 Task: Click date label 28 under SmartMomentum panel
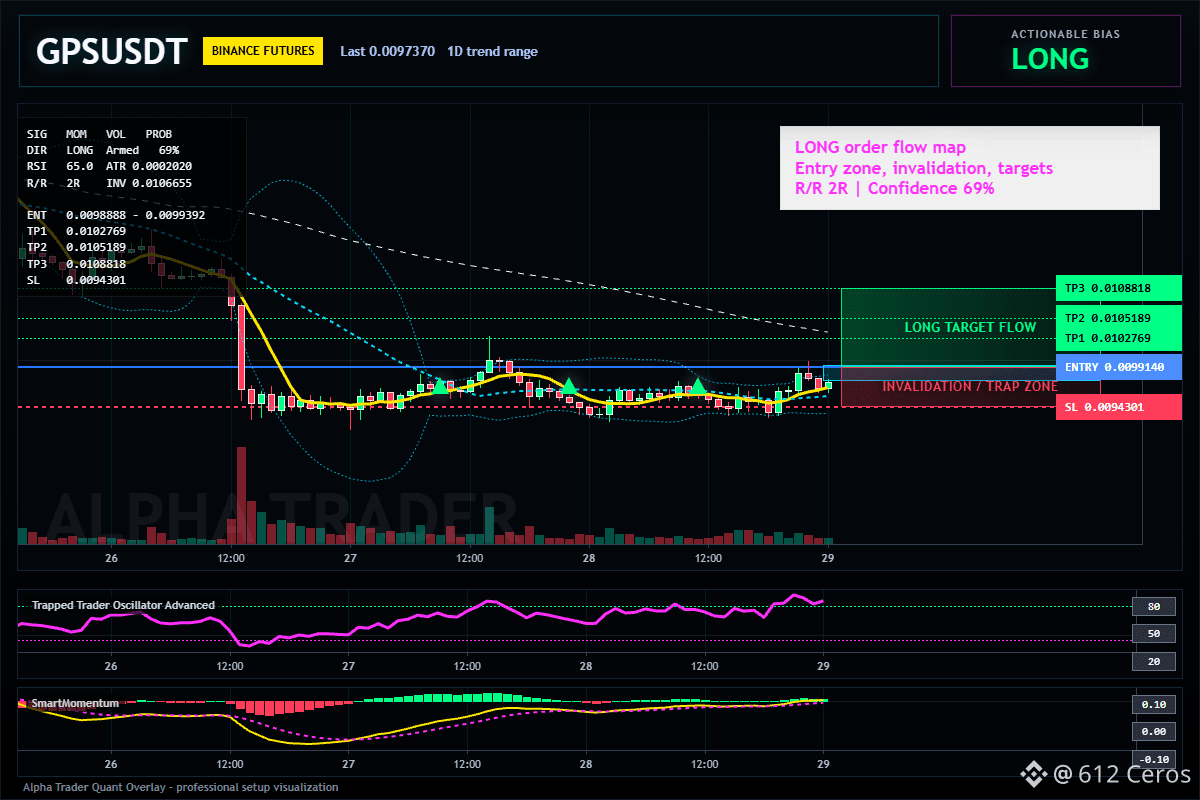(x=586, y=764)
